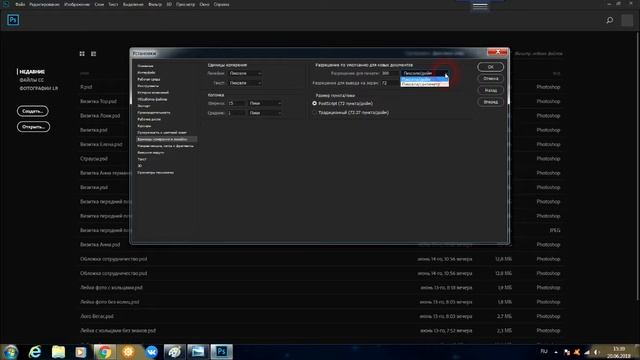Screen dimensions: 640x360
Task: Open the Файл menu
Action: [20, 4]
